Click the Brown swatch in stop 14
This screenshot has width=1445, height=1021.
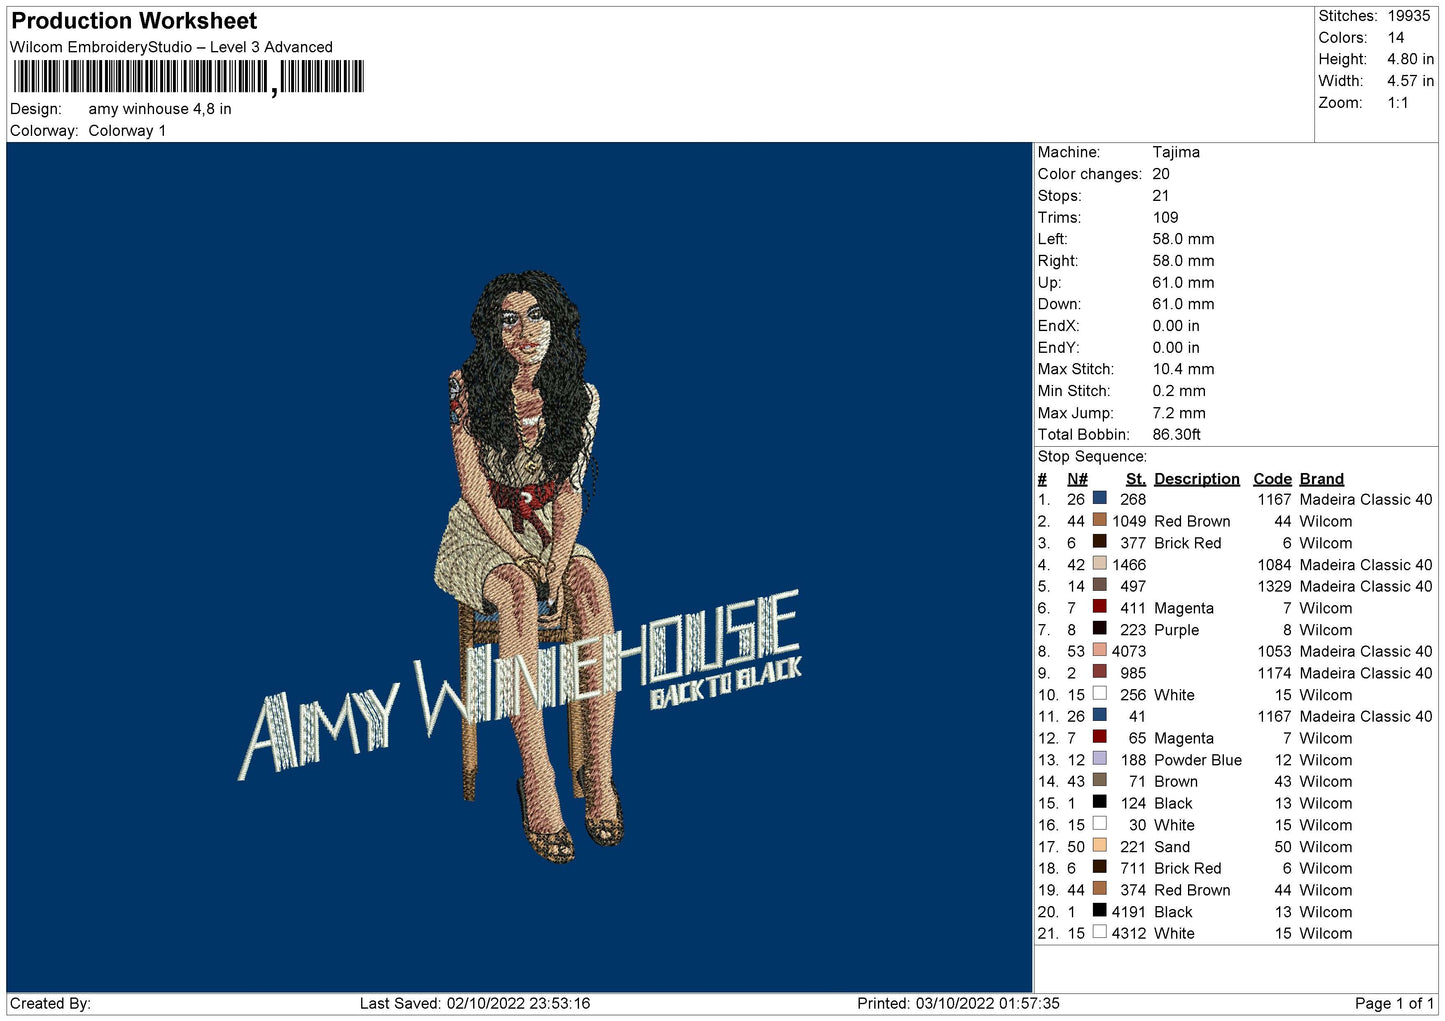click(1100, 780)
